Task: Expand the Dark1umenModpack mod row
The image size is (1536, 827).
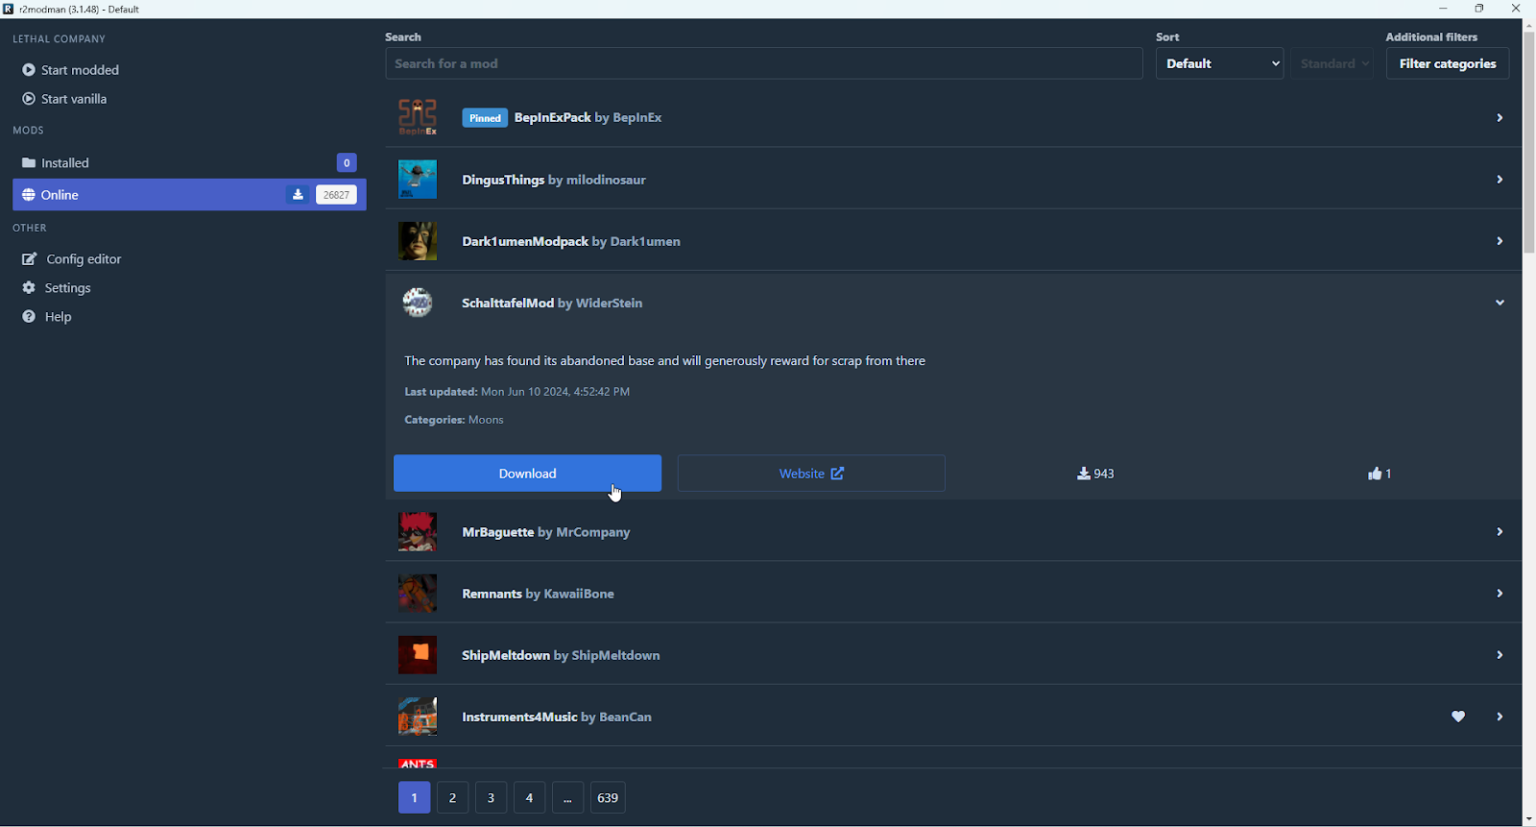Action: click(x=1499, y=241)
